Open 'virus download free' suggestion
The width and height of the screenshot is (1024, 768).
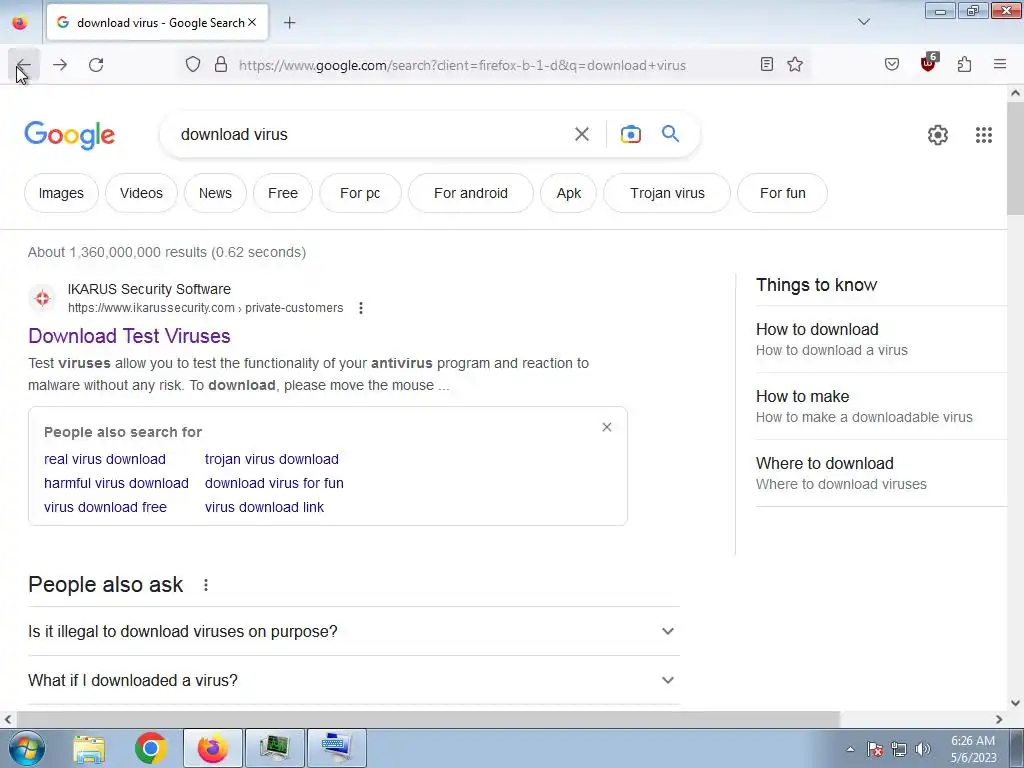click(105, 507)
